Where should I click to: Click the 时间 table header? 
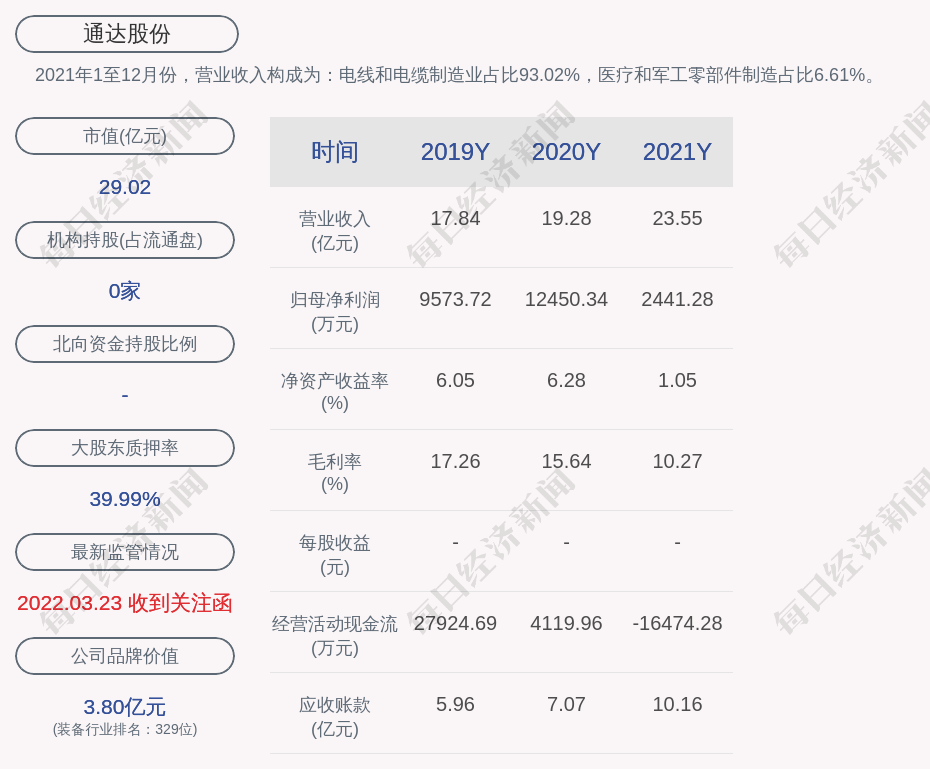click(x=335, y=152)
